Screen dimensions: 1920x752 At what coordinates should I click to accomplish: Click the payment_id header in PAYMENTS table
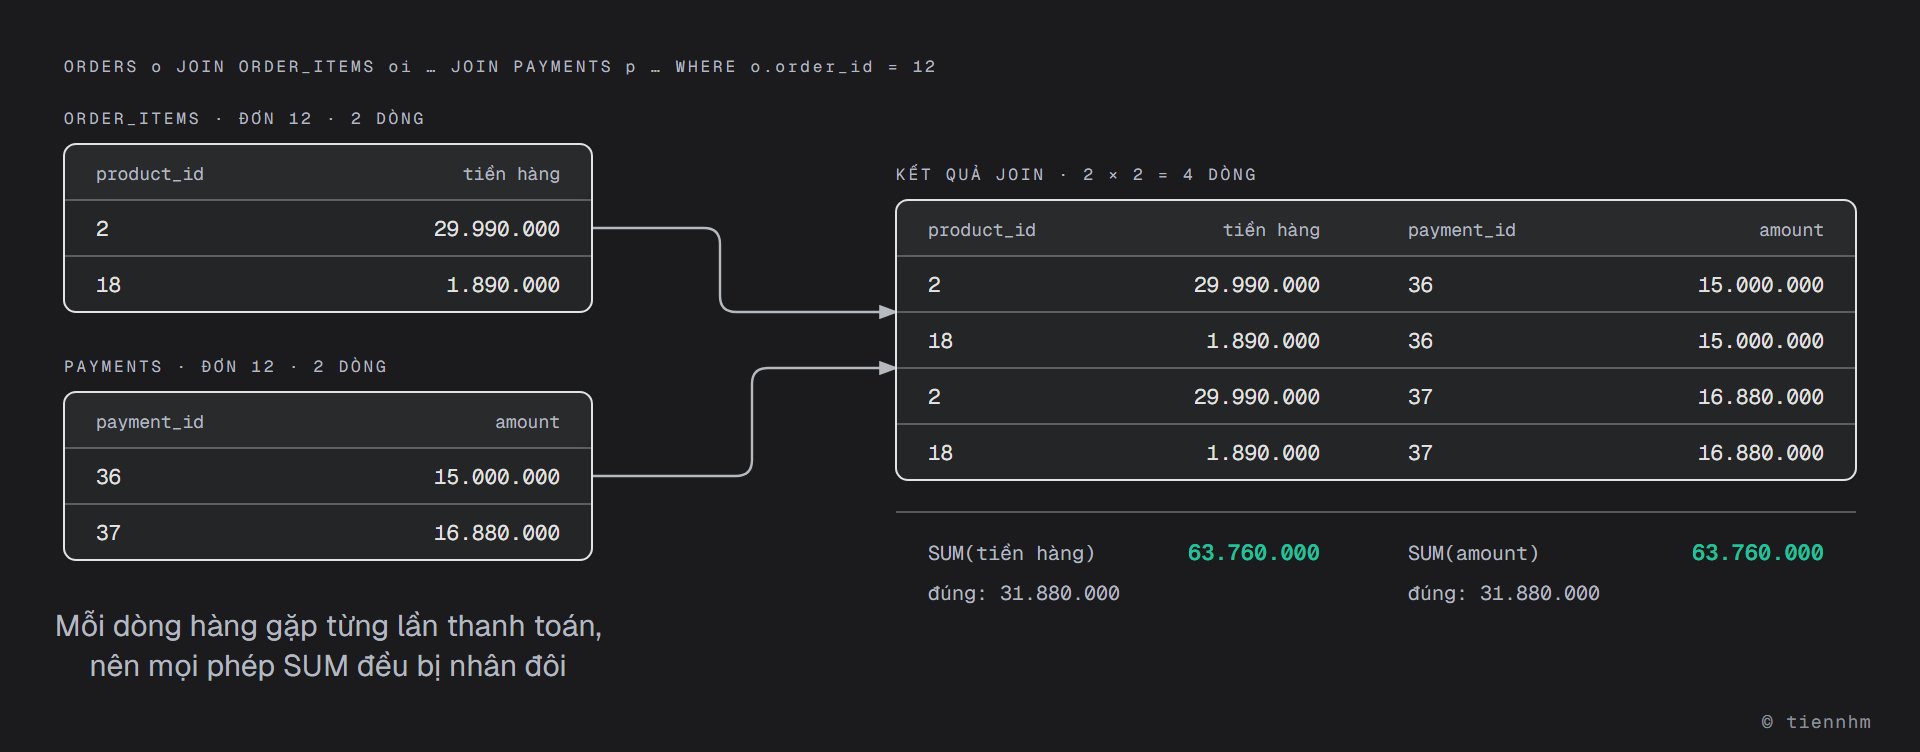[x=150, y=422]
